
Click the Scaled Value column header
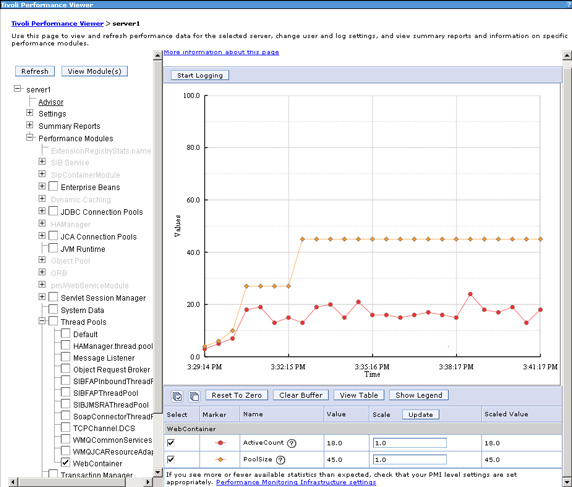tap(506, 414)
